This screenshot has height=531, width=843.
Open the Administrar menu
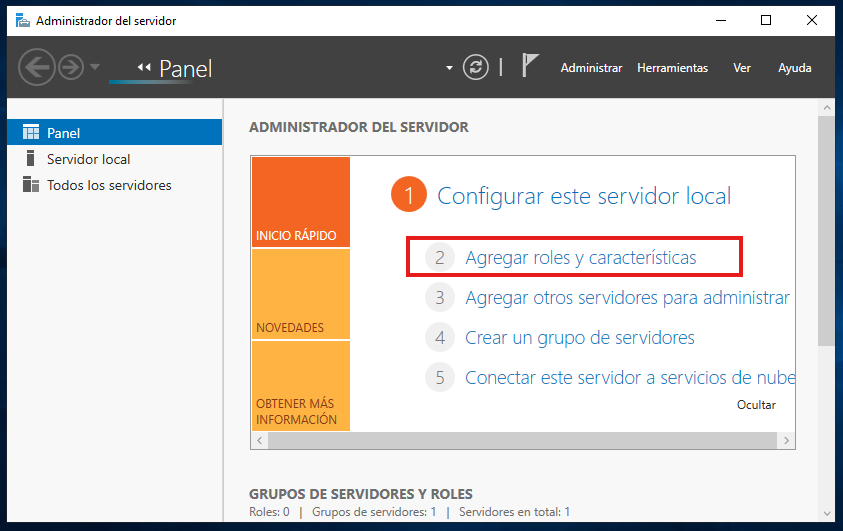pos(591,68)
